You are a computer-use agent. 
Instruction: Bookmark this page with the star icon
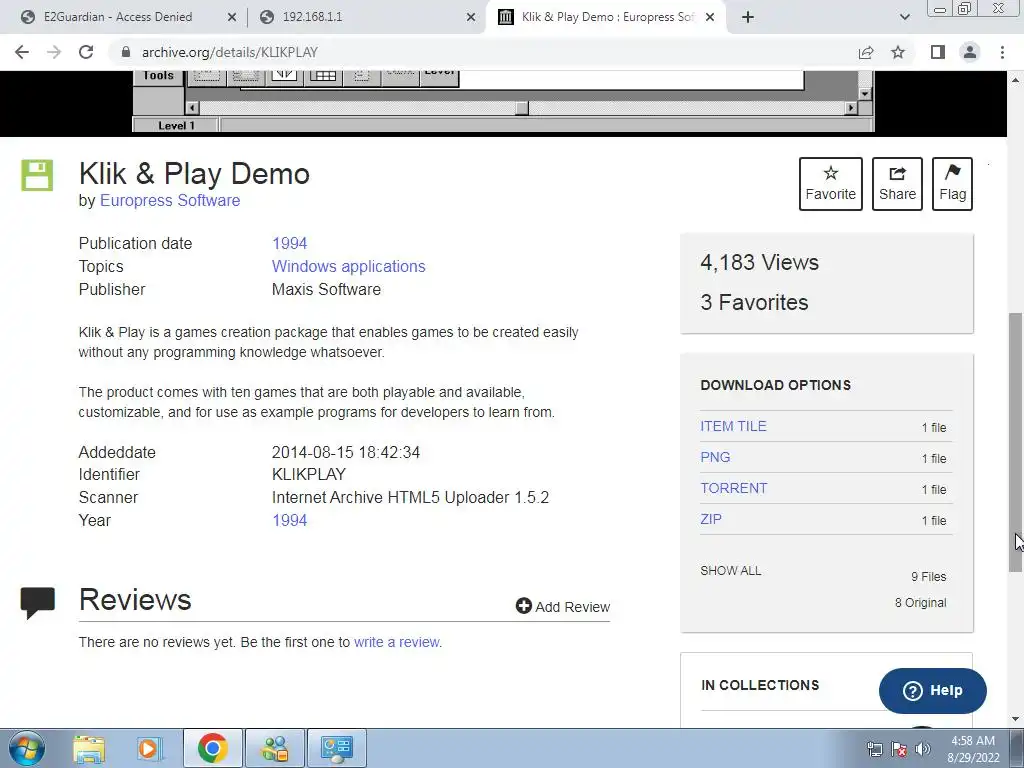898,52
